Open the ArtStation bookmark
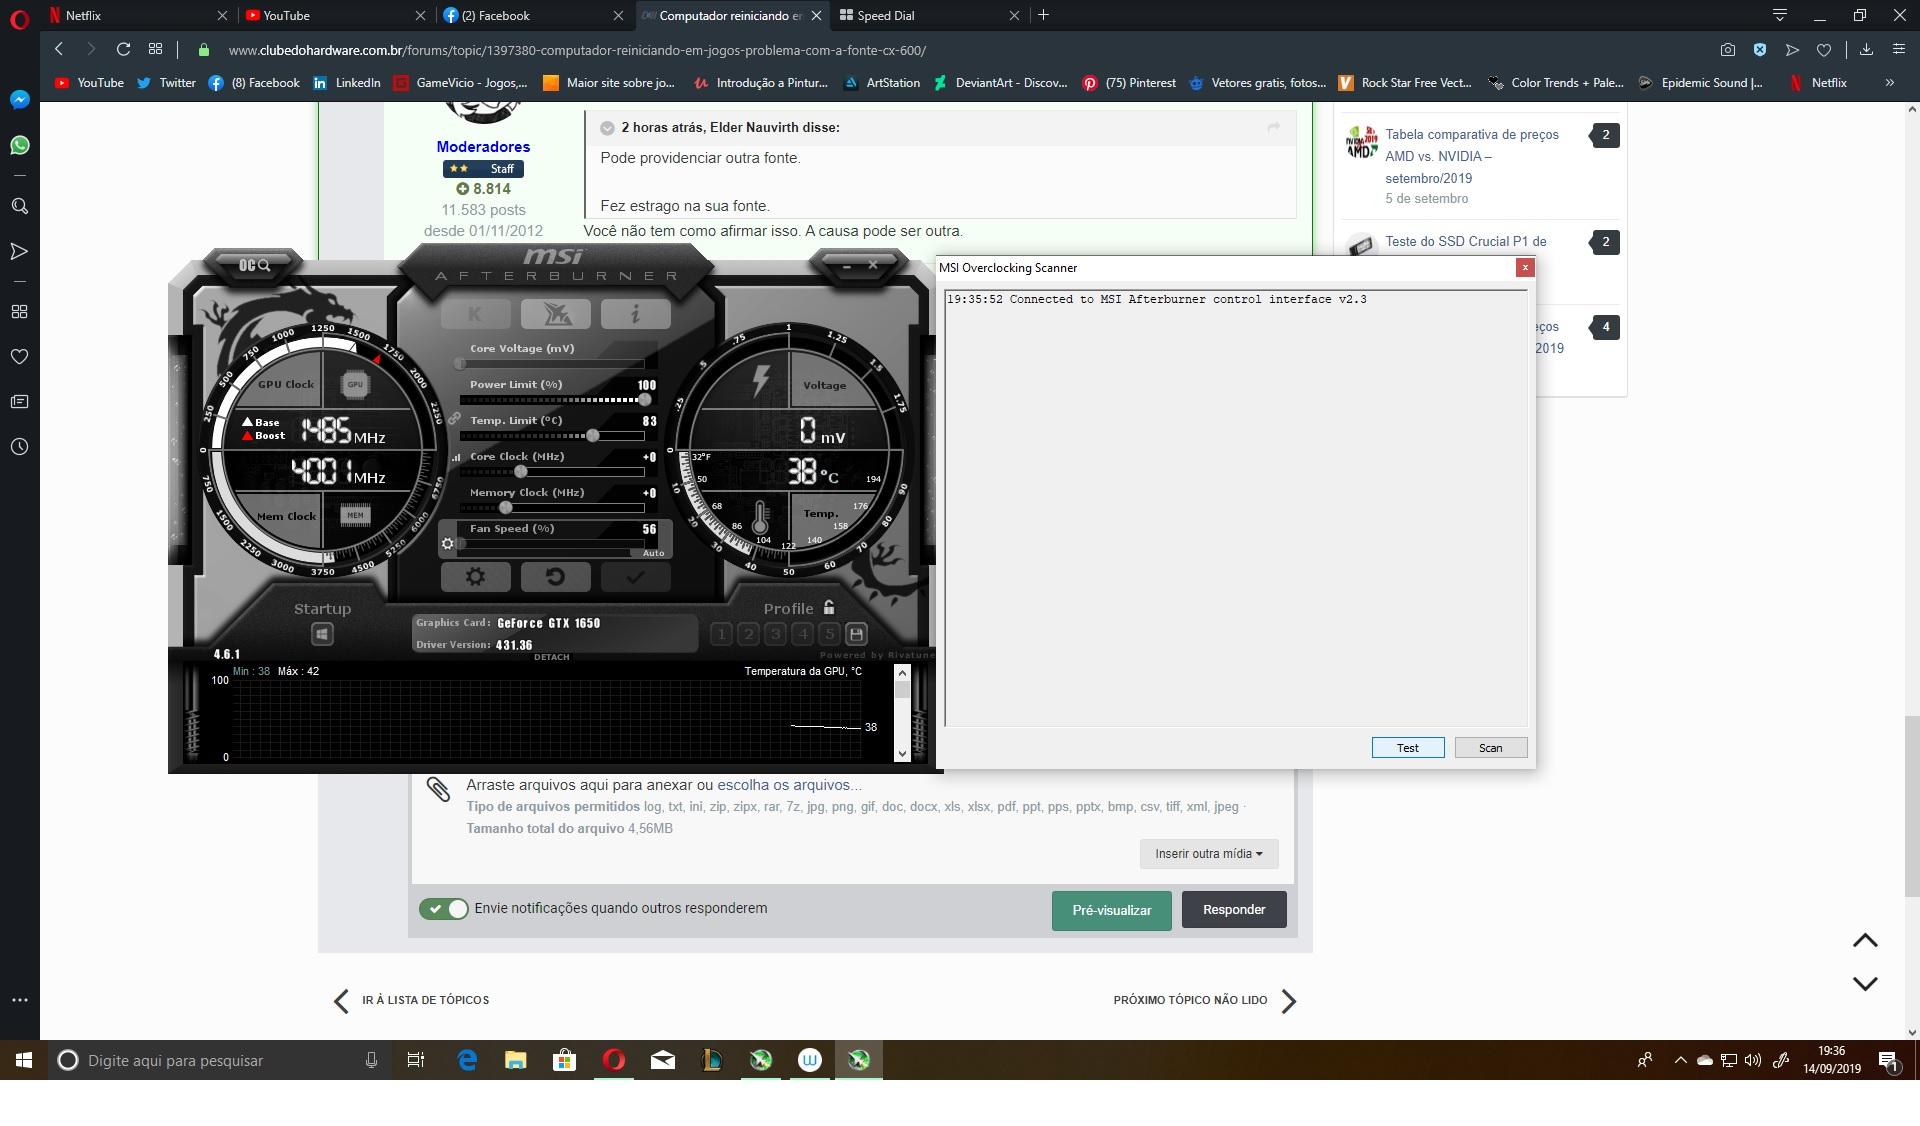This screenshot has height=1126, width=1920. coord(881,83)
